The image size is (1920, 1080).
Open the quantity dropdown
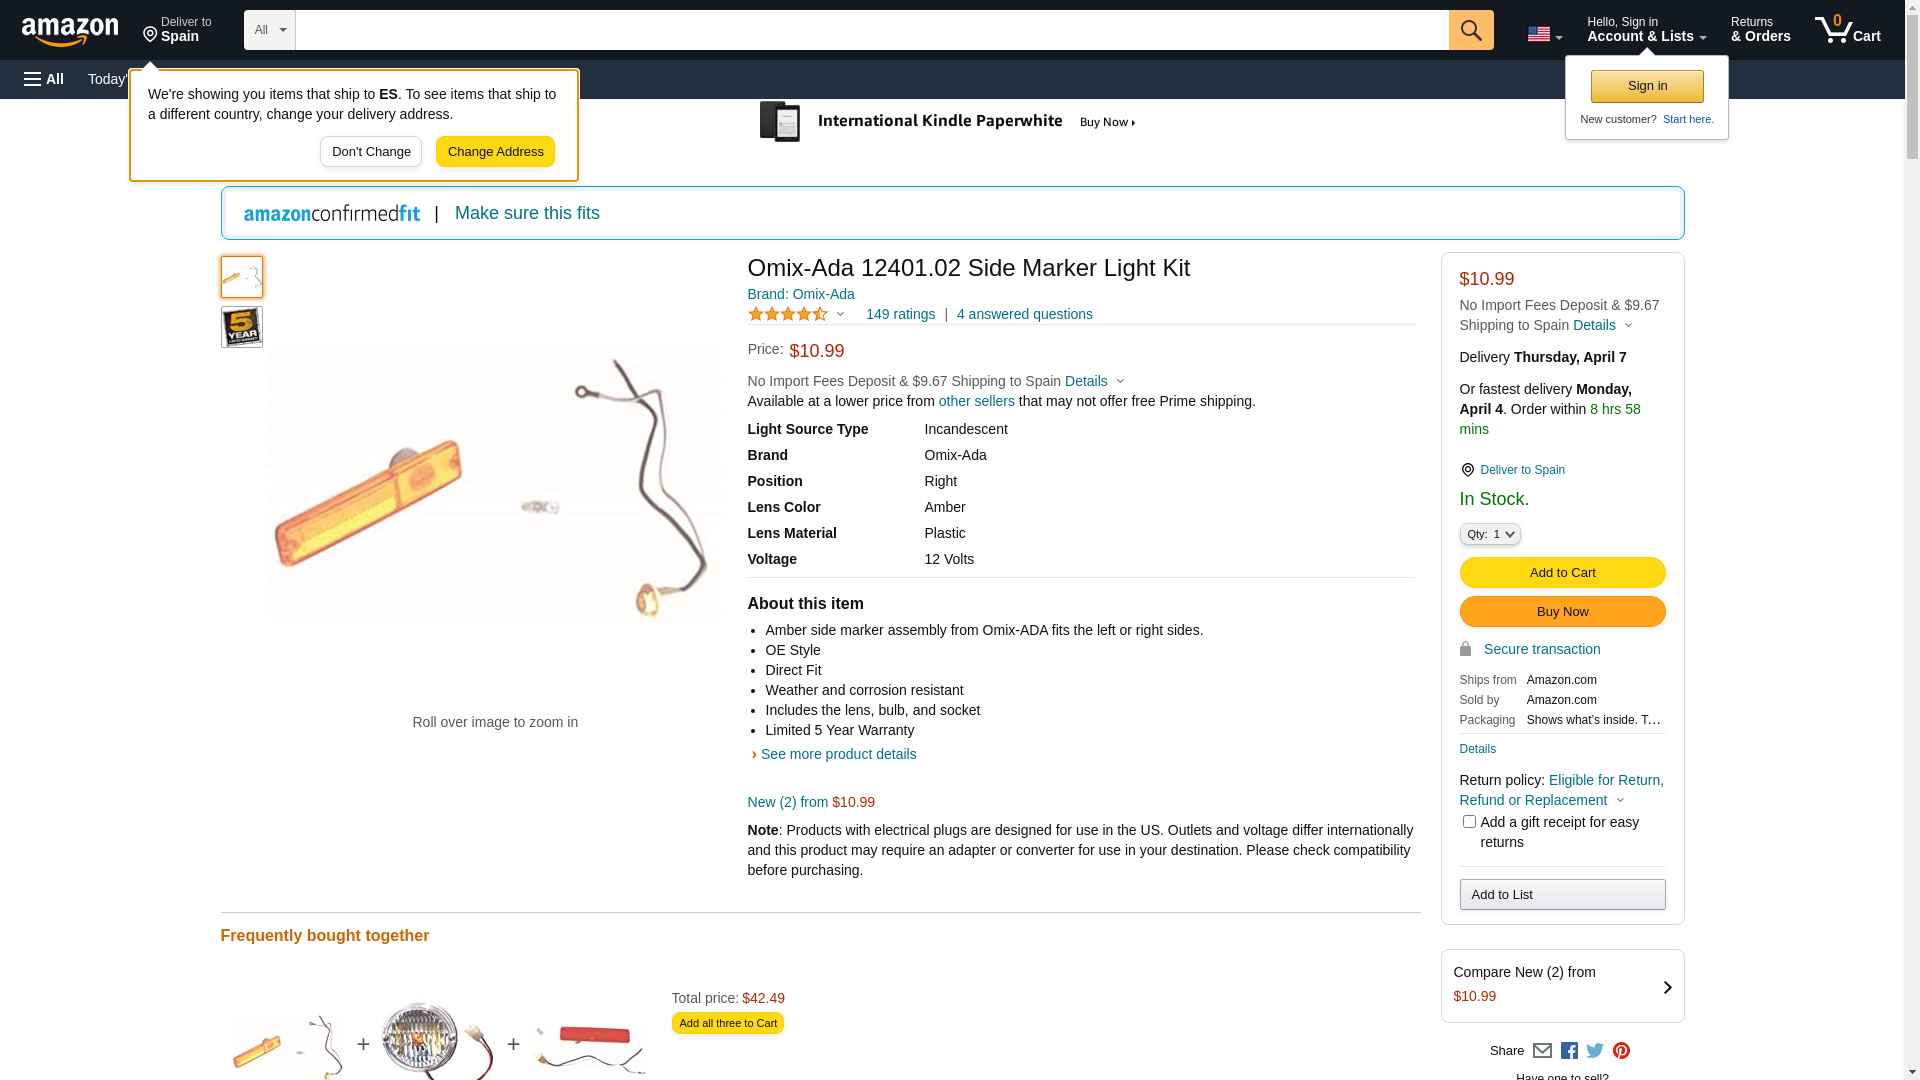[1490, 535]
